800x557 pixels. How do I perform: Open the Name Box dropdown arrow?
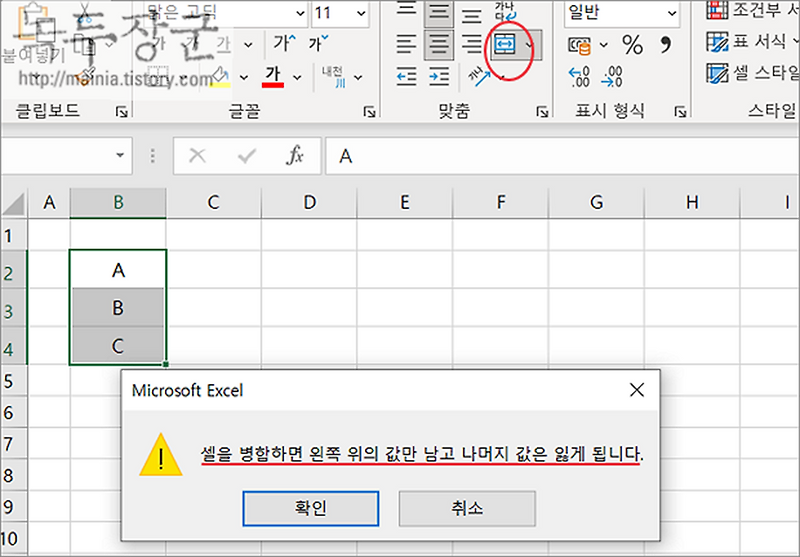tap(120, 155)
